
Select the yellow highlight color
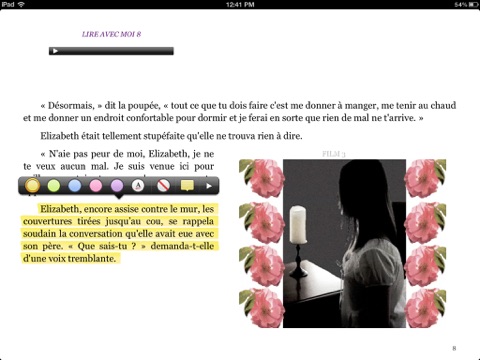point(32,186)
